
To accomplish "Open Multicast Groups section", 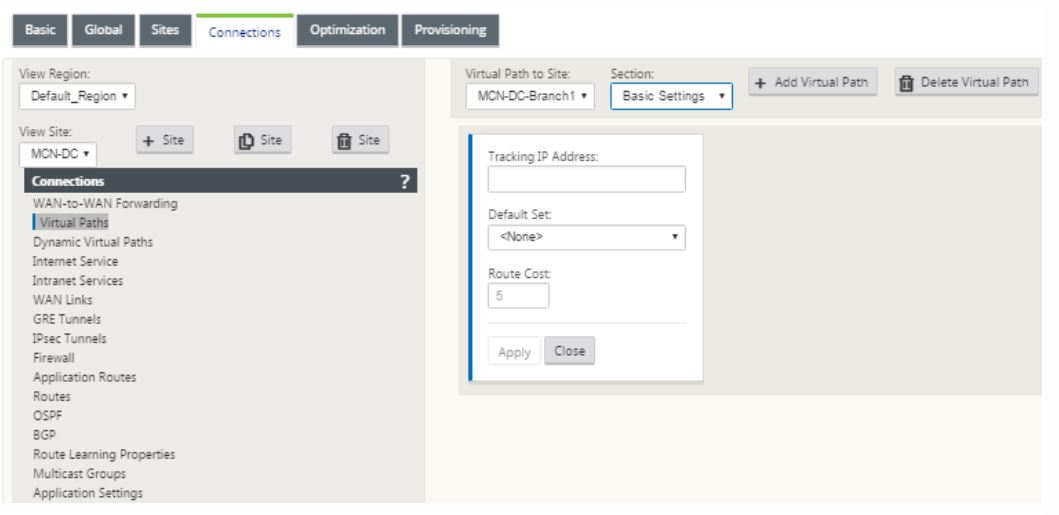I will pos(79,473).
